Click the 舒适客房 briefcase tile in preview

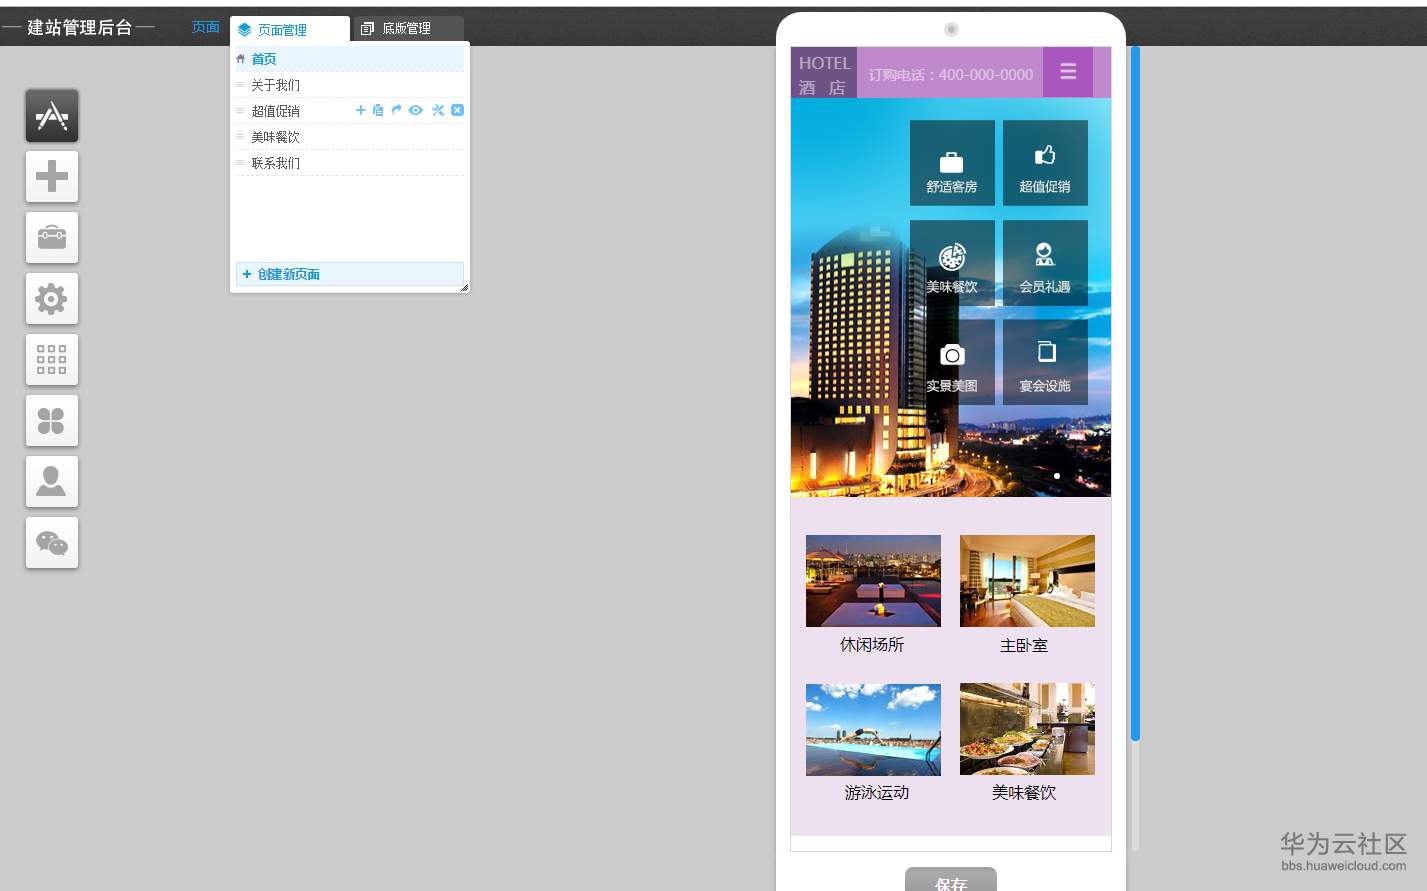[952, 163]
